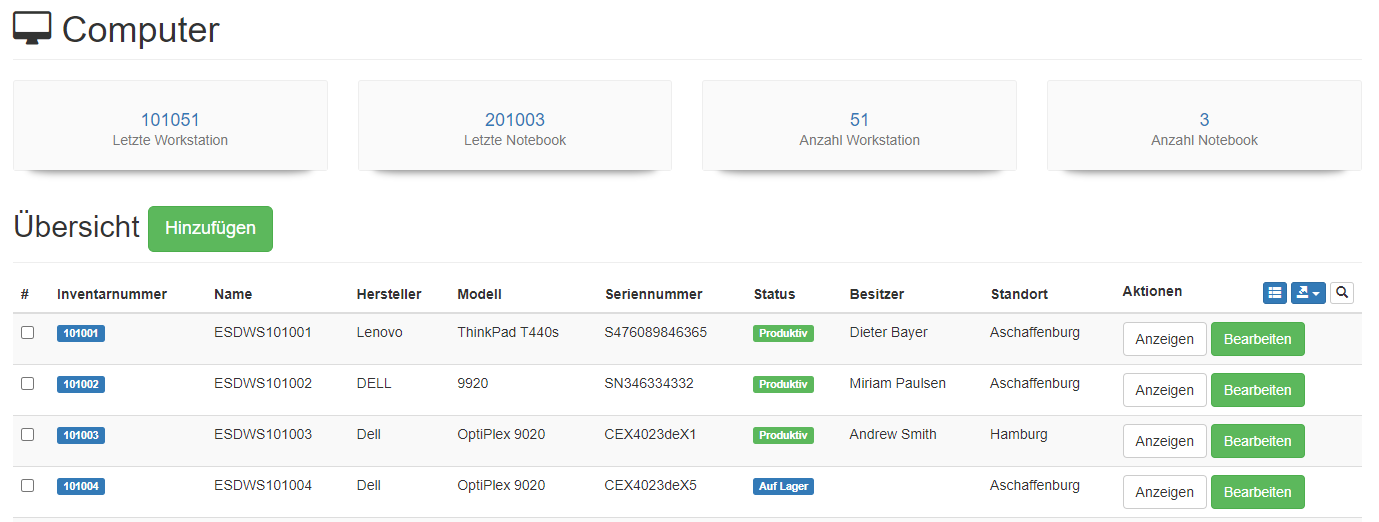Click Anzeigen for Dieter Bayer's computer

[x=1164, y=339]
